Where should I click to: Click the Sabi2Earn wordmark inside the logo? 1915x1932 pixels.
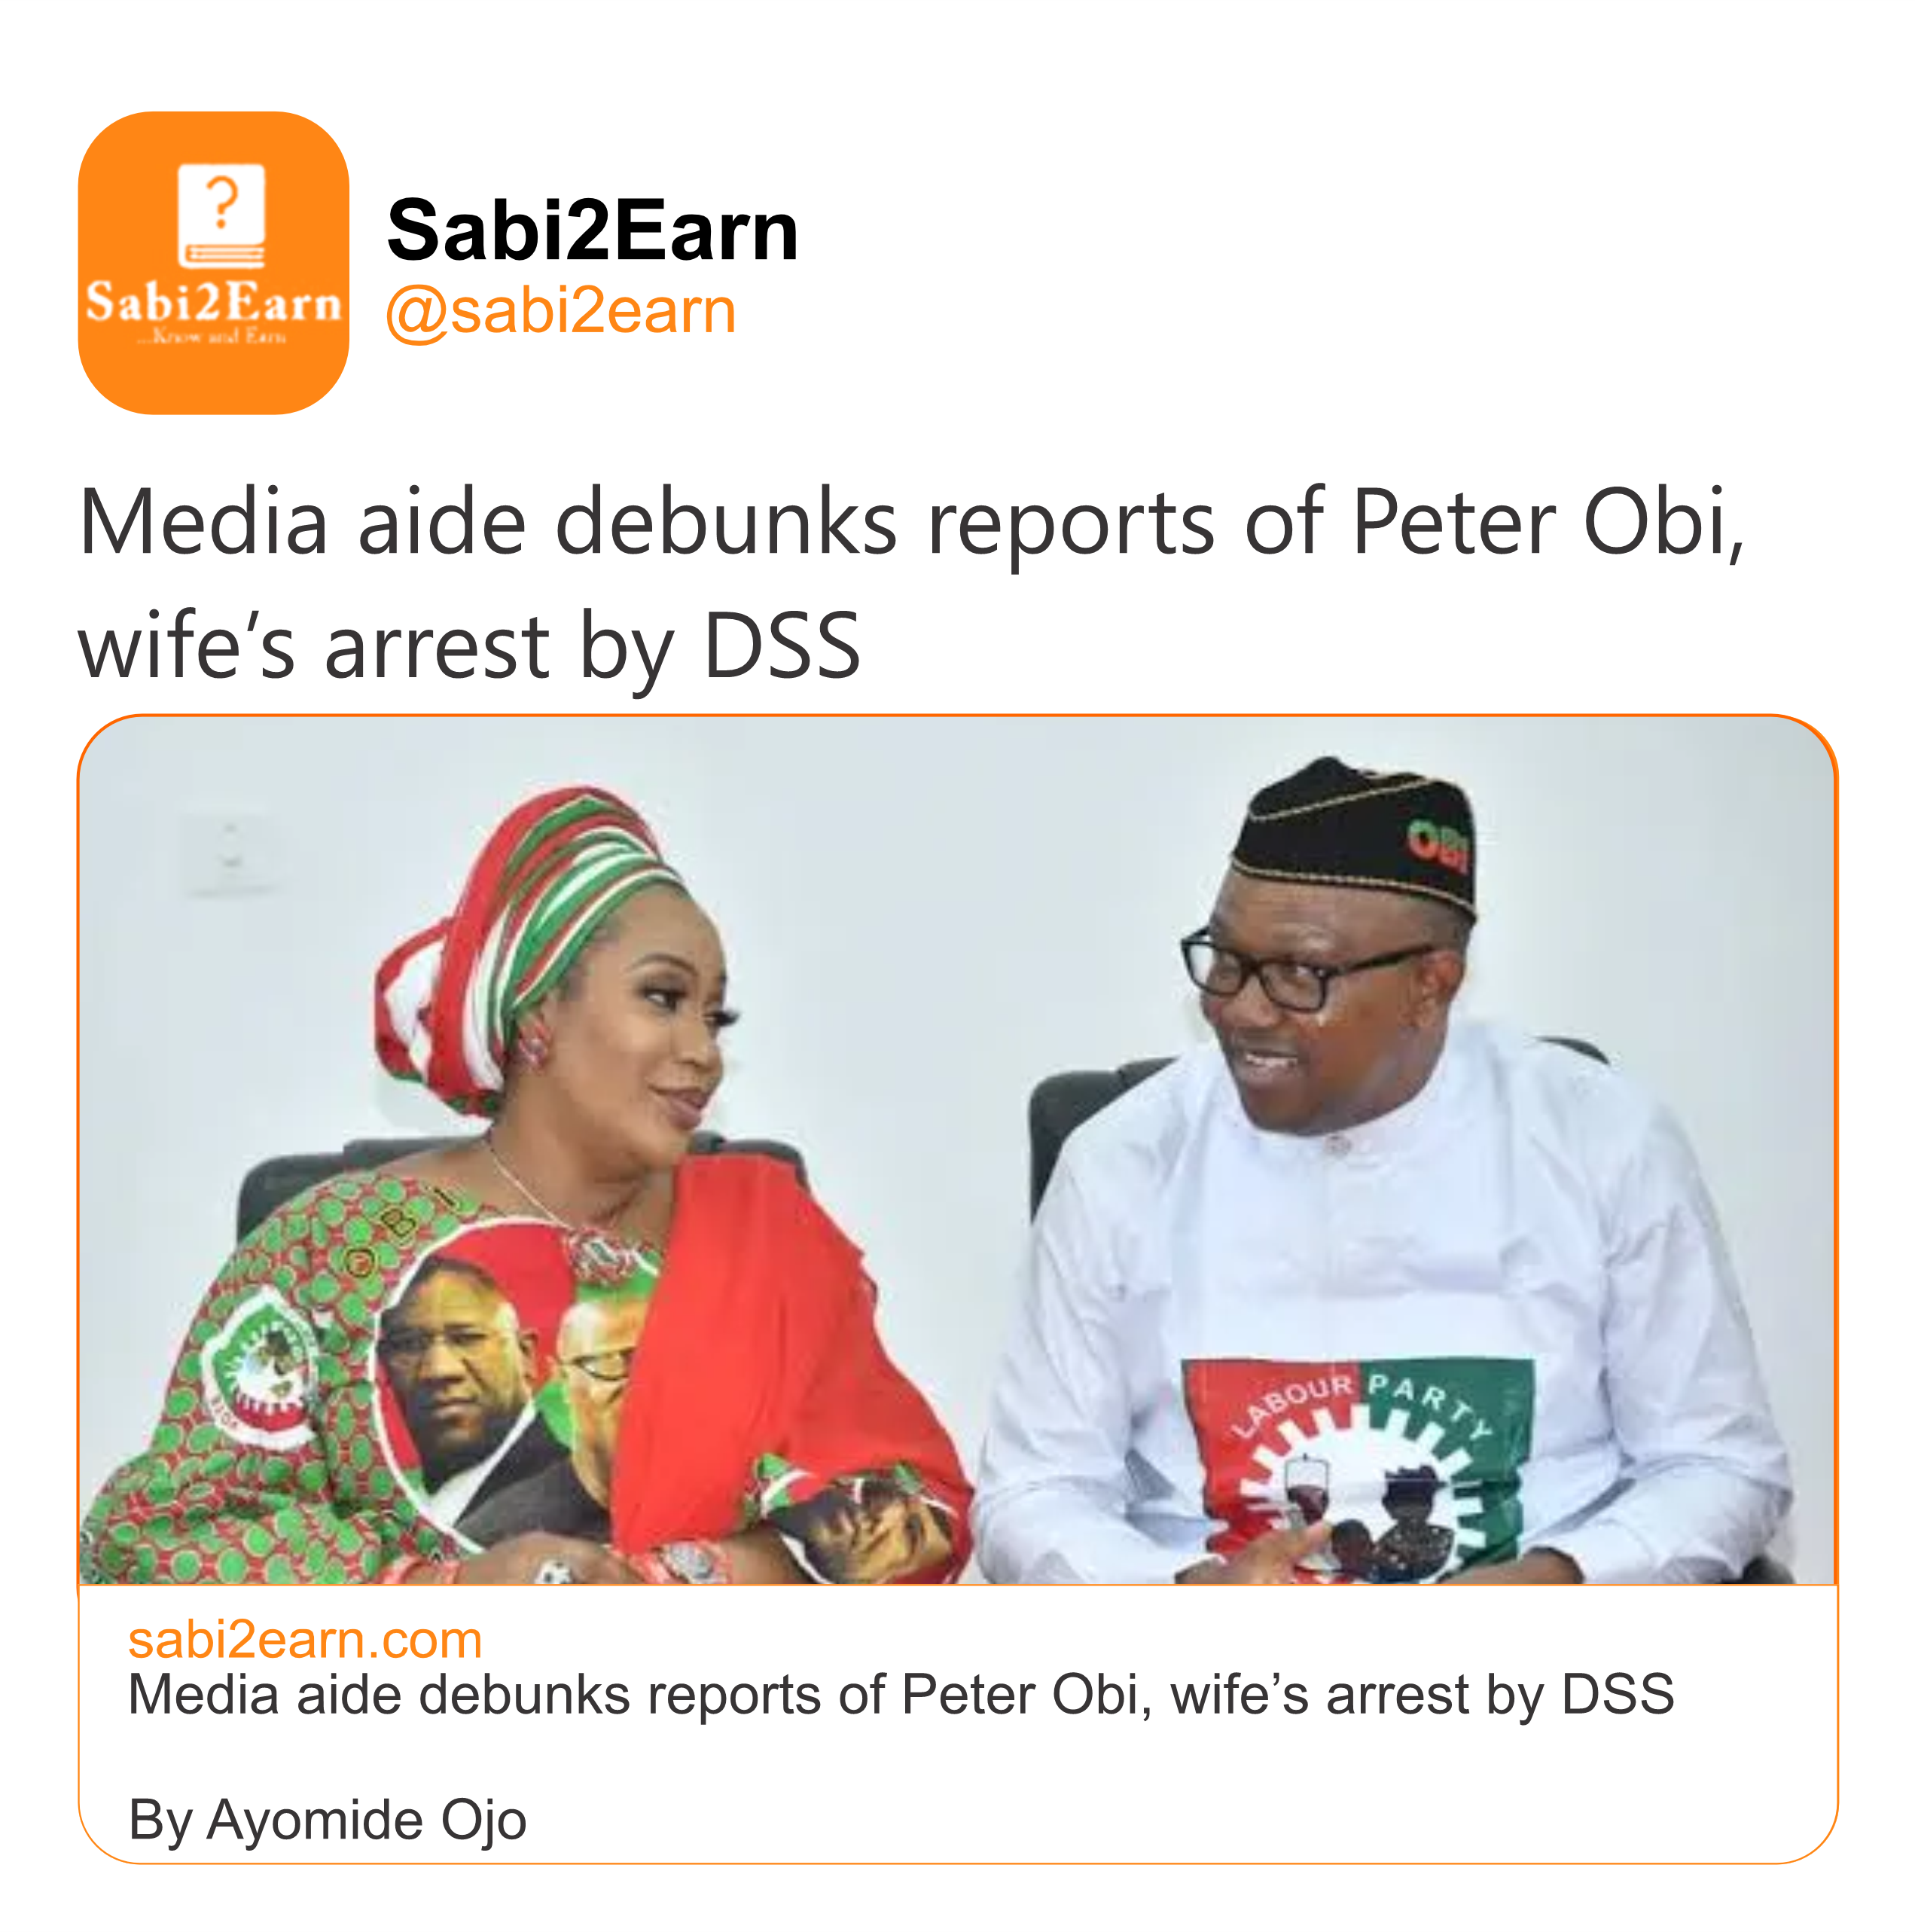(x=213, y=301)
